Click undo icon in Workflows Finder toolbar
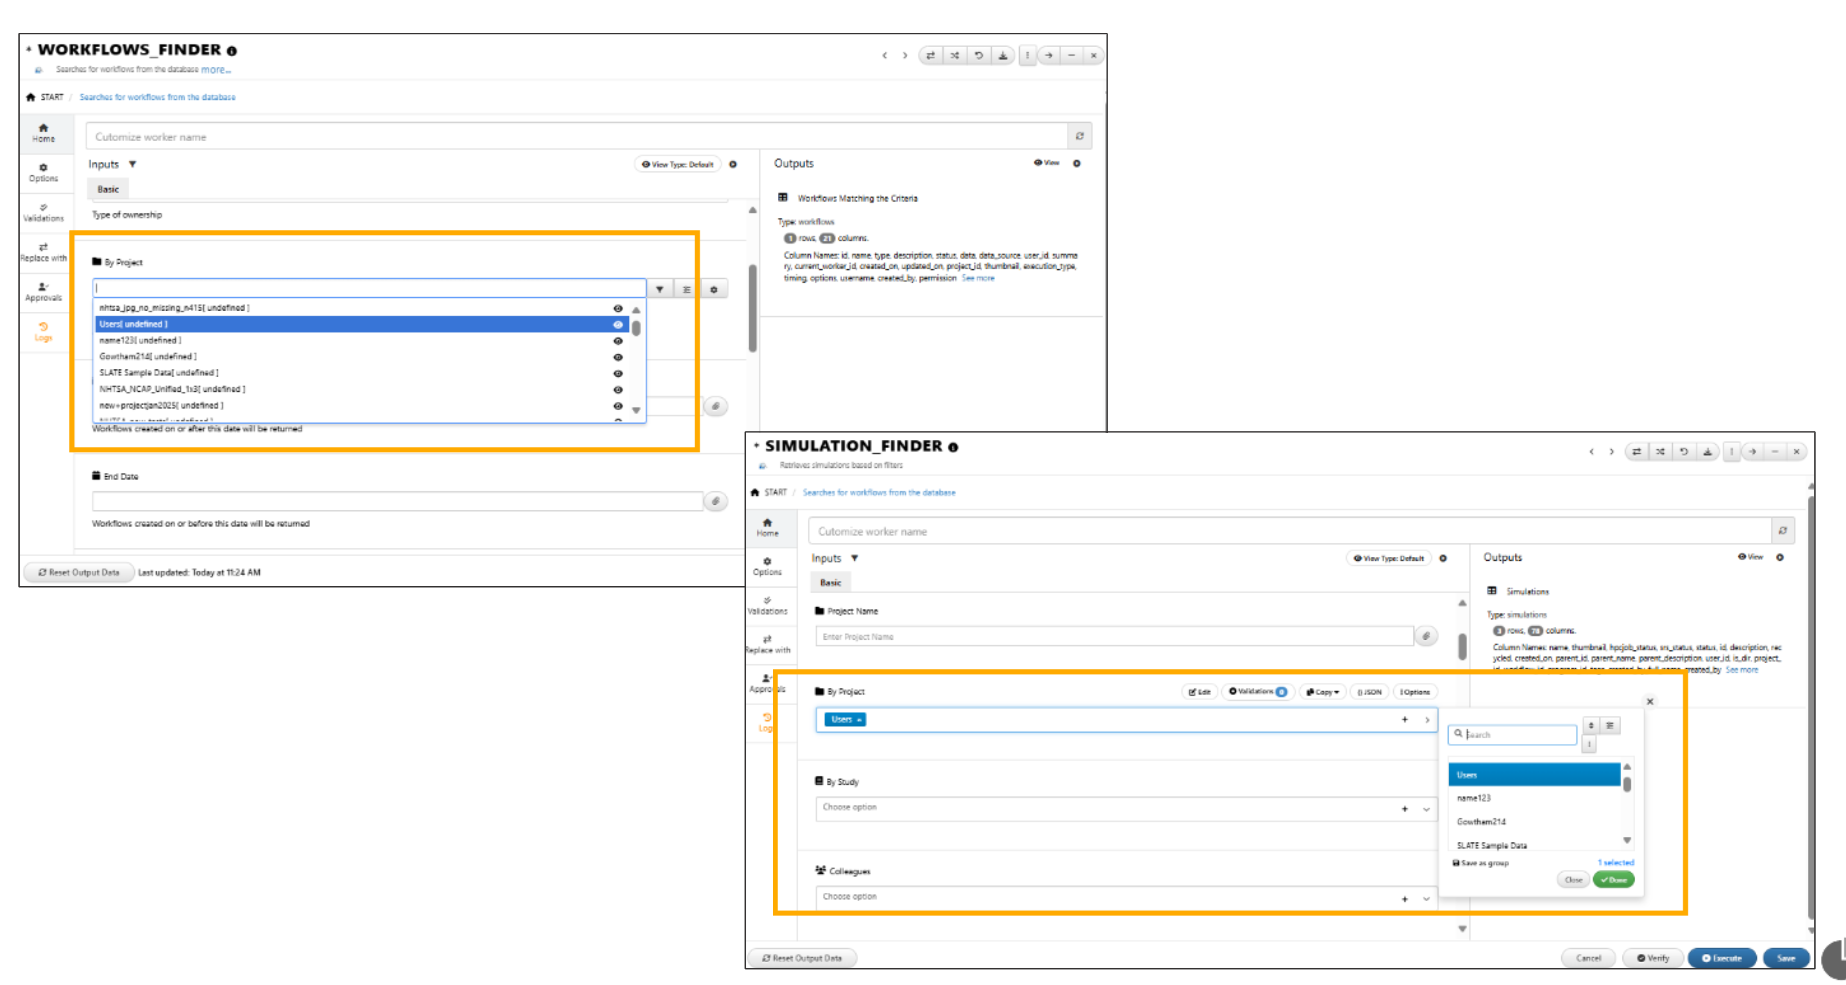 tap(979, 55)
